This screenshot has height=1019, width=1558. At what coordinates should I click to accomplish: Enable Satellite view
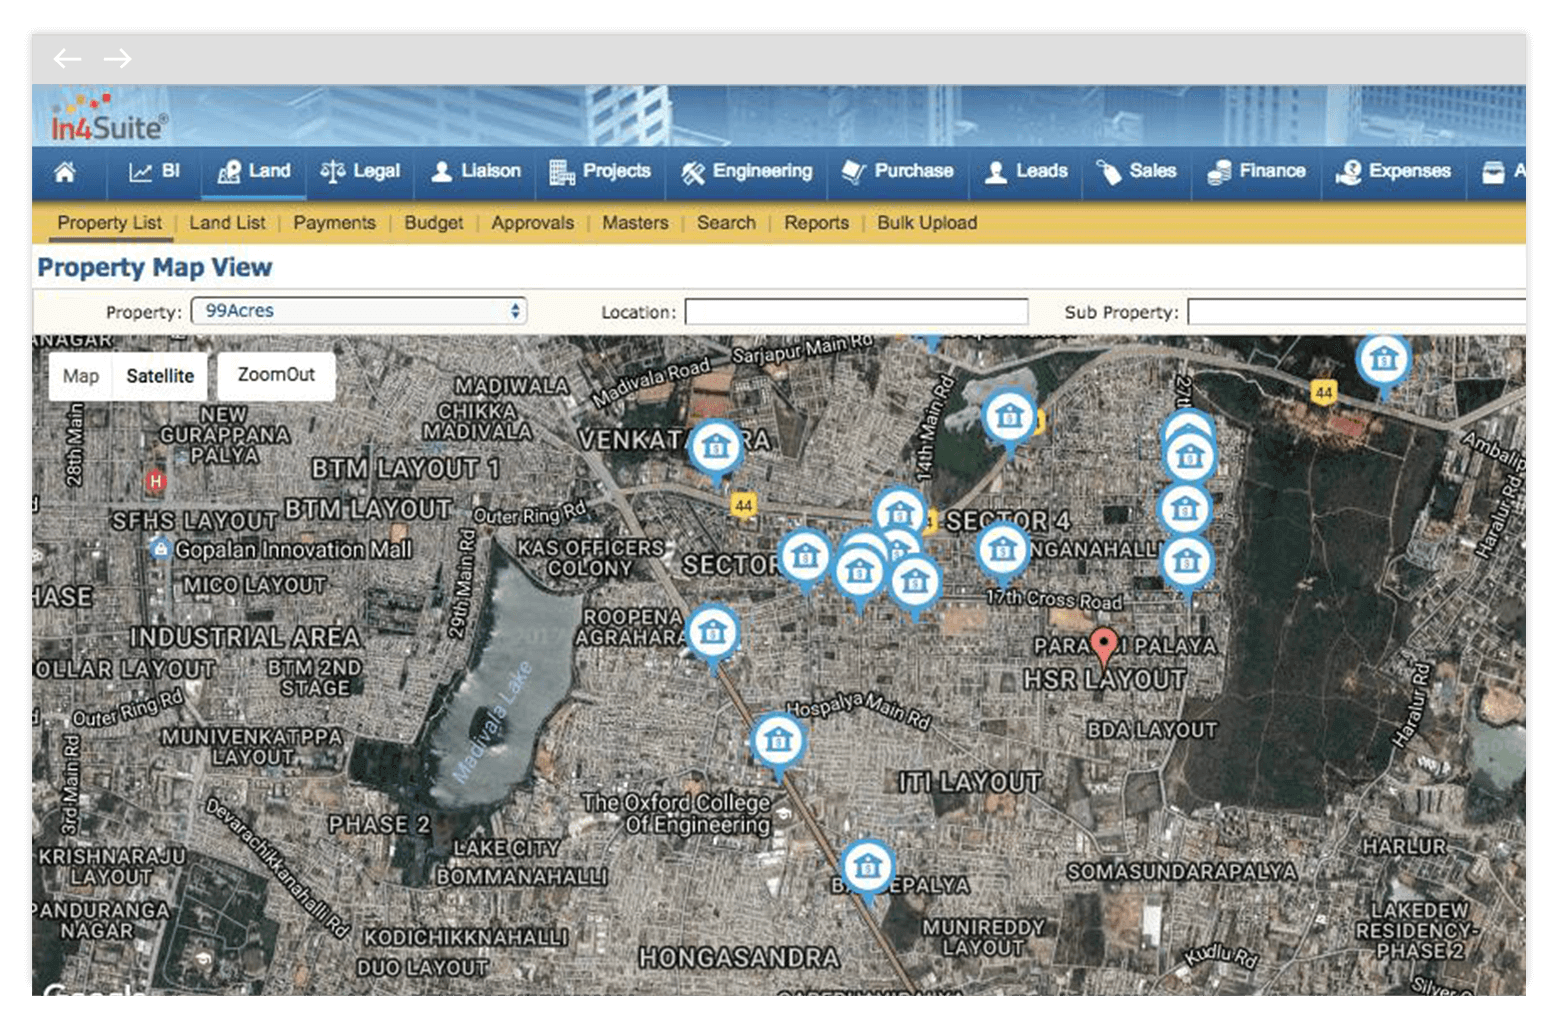(x=160, y=376)
